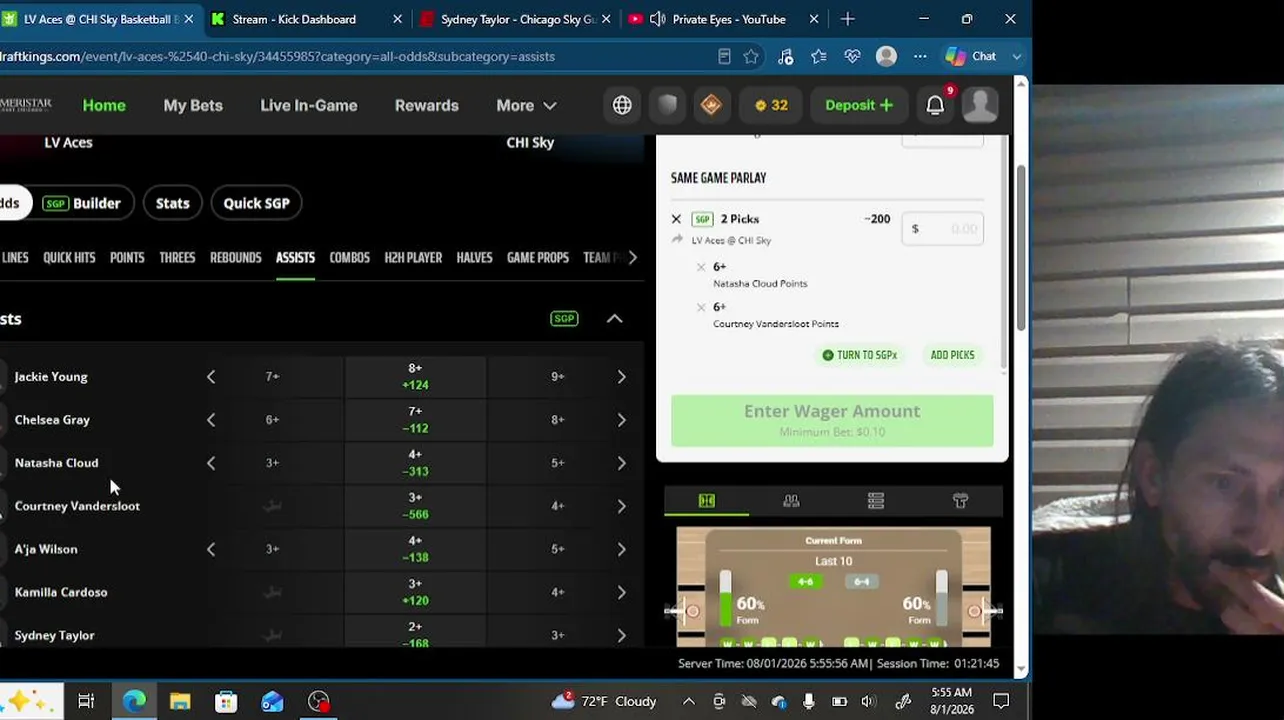Remove Natasha Cloud Points 6+ pick
This screenshot has width=1284, height=720.
(701, 267)
